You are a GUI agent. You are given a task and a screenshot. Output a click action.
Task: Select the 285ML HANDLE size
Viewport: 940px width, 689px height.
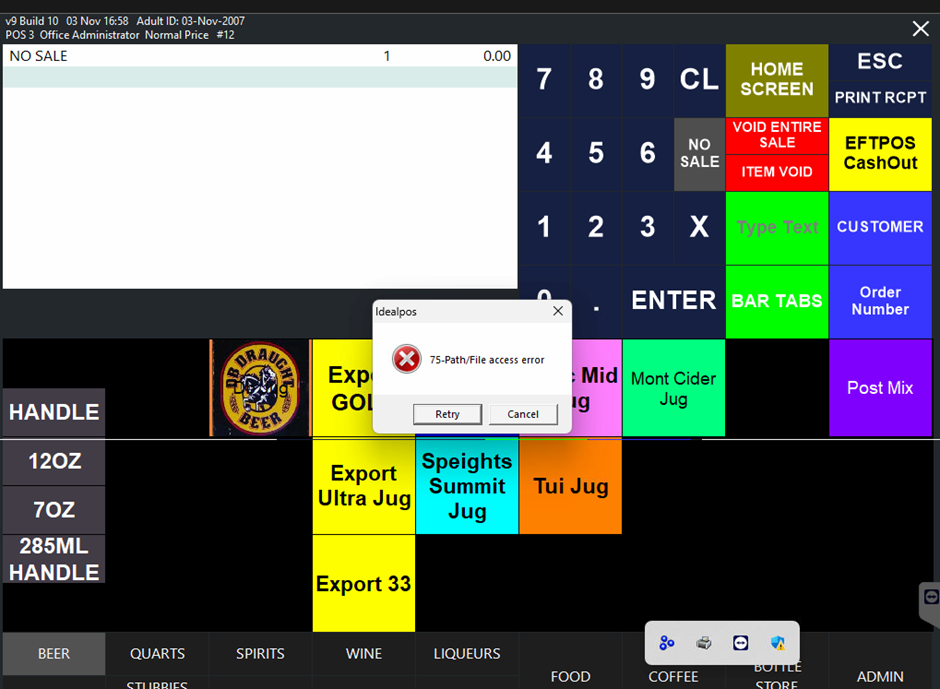point(54,559)
